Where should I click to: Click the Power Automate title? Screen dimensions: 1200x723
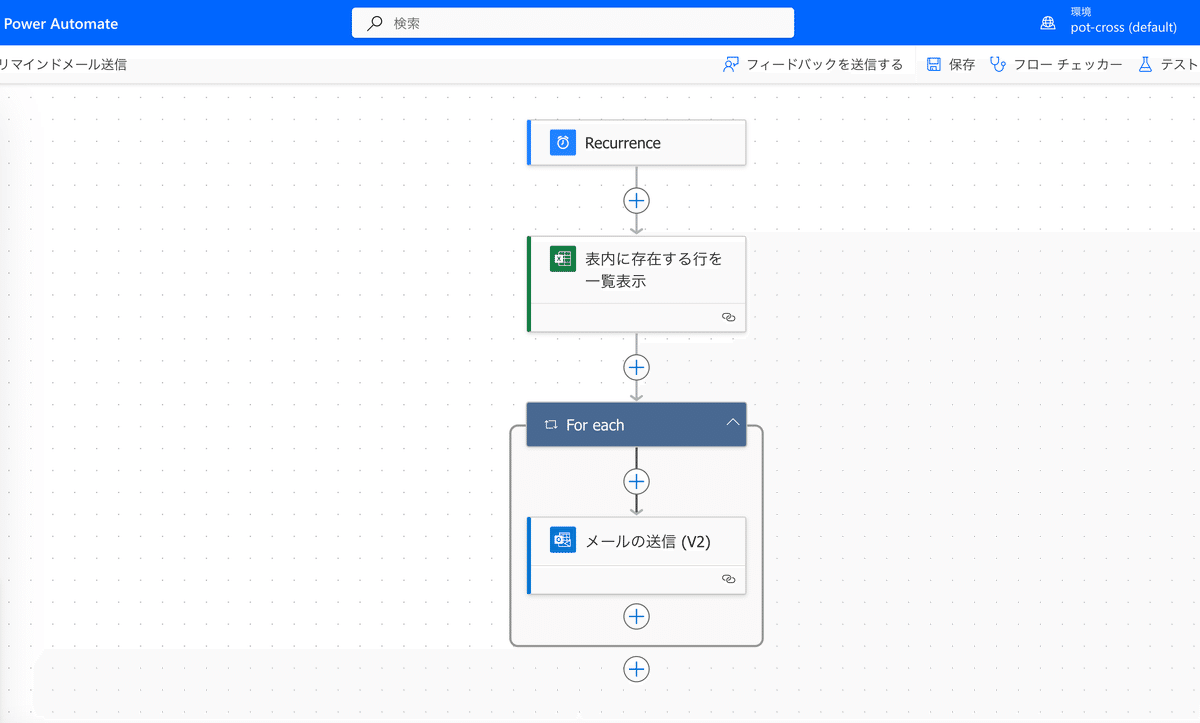coord(61,23)
